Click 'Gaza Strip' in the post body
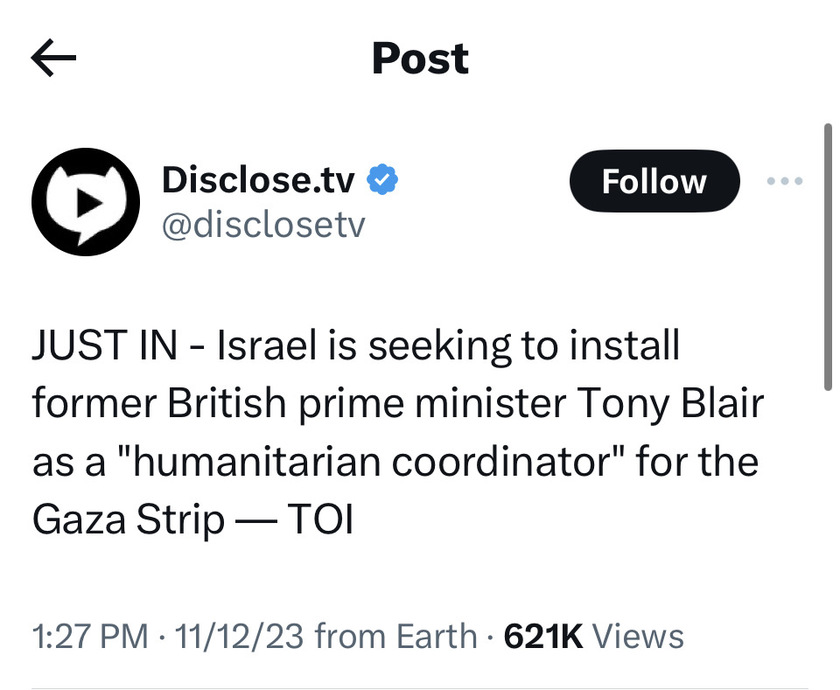 pyautogui.click(x=129, y=520)
